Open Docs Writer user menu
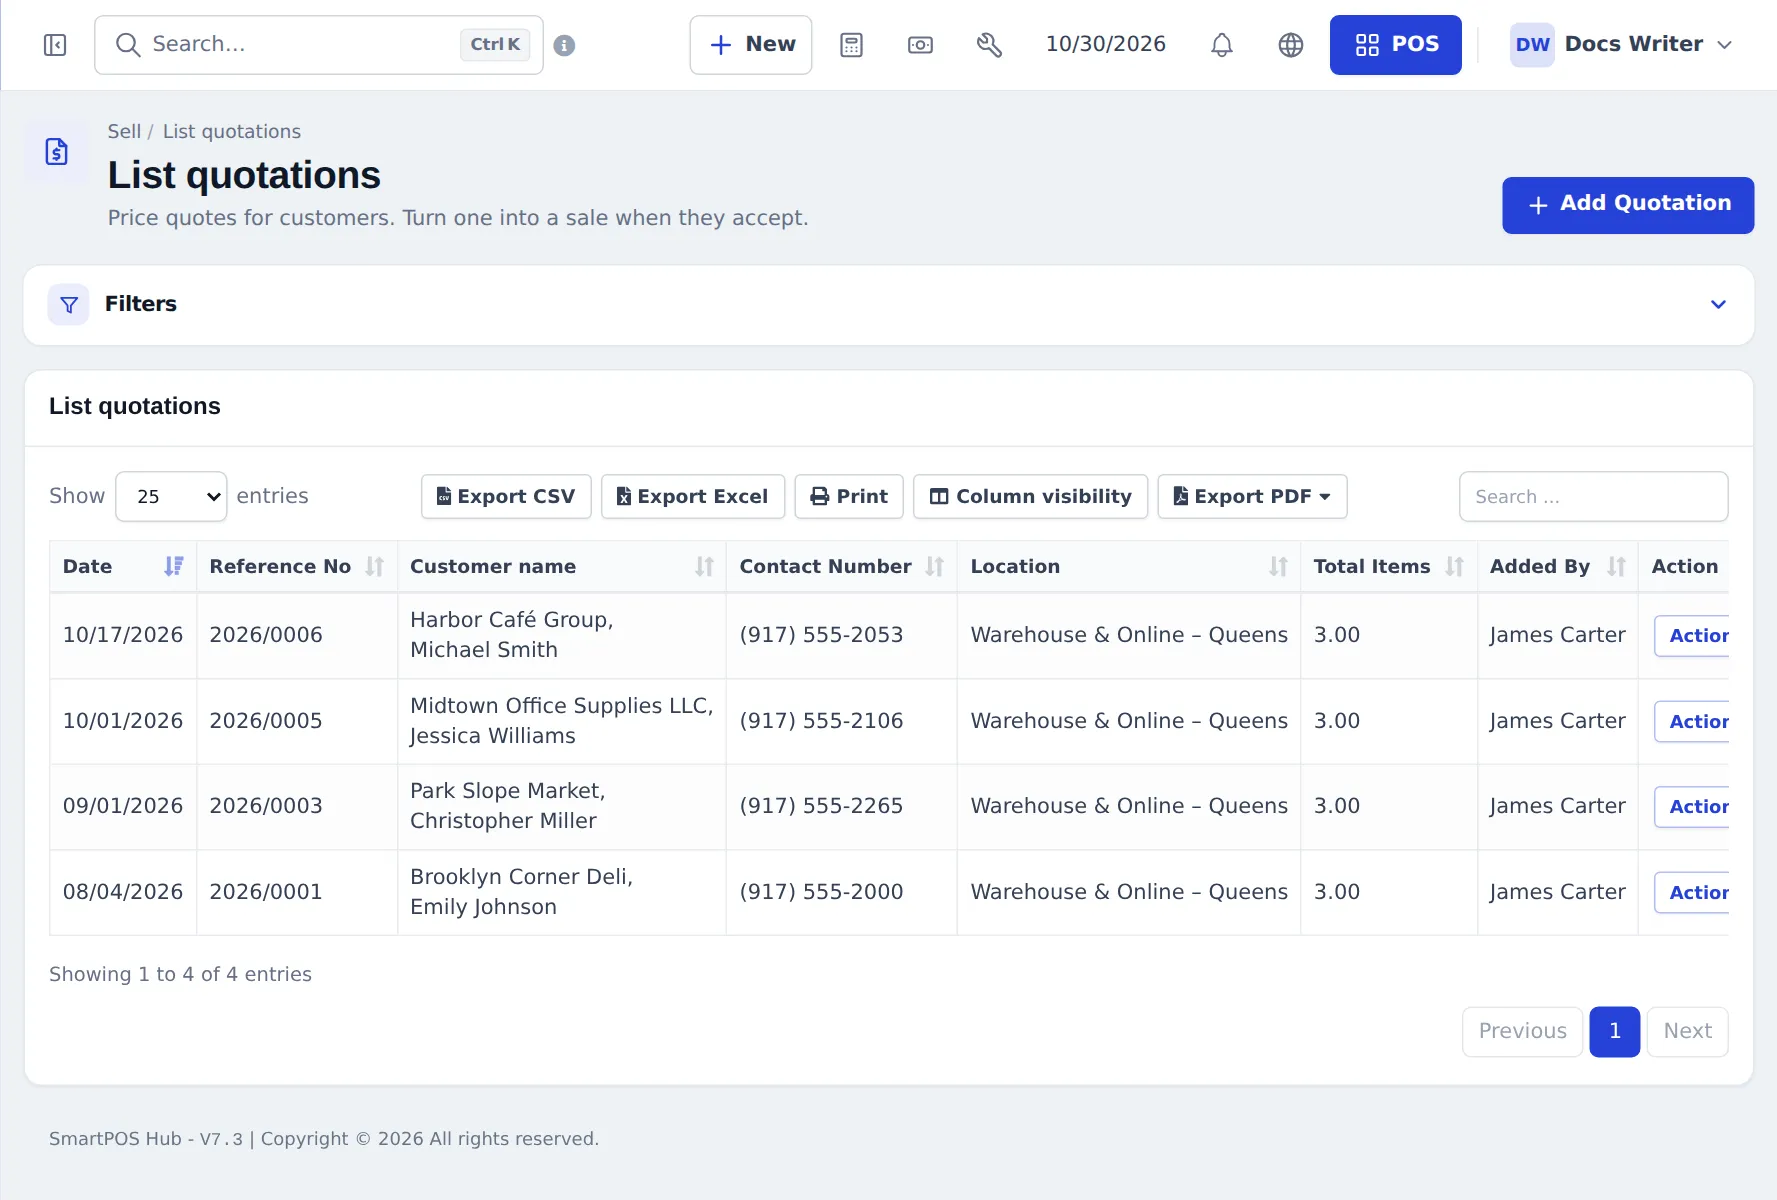 [x=1622, y=45]
